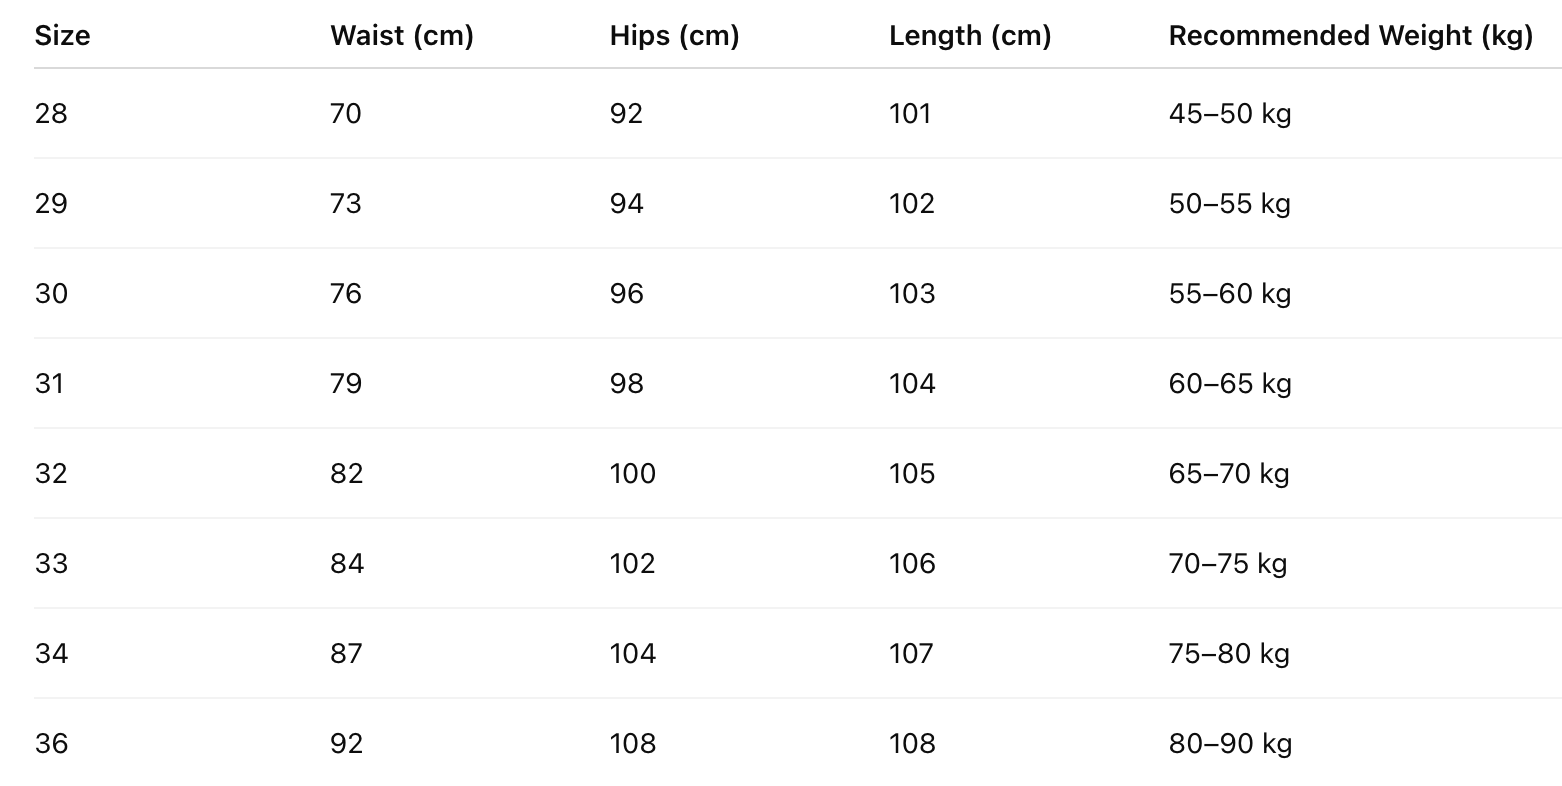Select length value 104 in size 31 row

[912, 384]
